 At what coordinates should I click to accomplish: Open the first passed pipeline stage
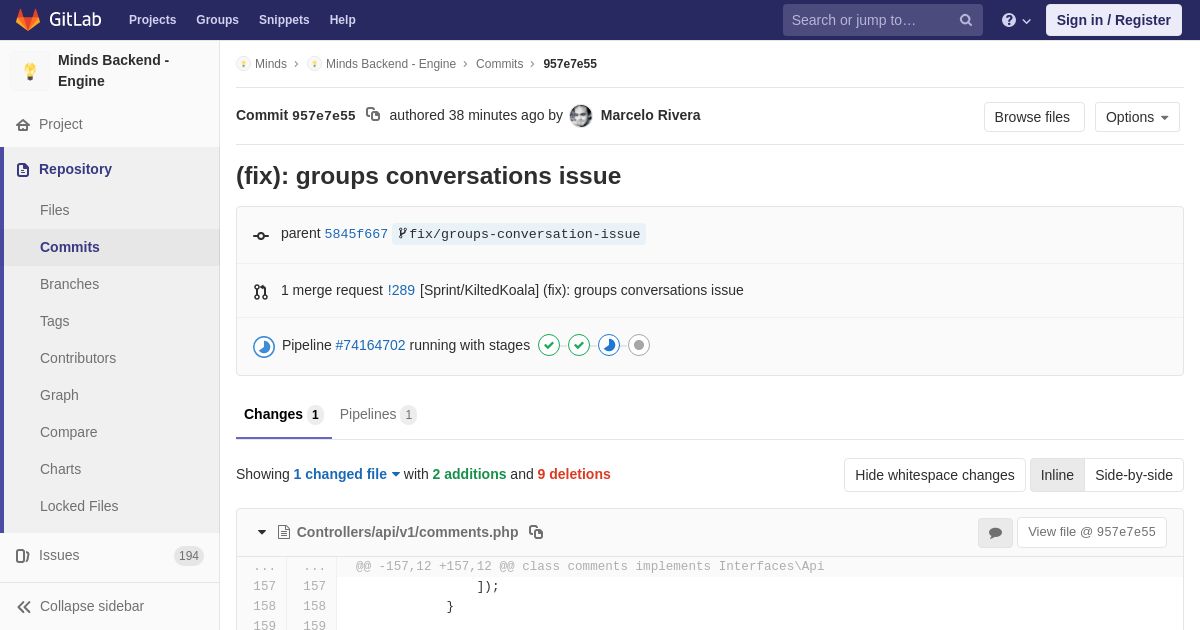(x=549, y=345)
